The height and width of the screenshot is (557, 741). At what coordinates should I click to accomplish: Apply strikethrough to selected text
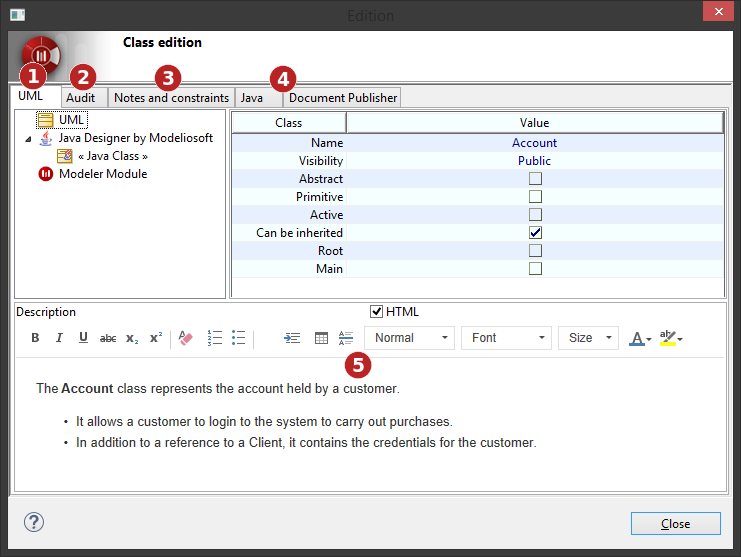point(108,338)
